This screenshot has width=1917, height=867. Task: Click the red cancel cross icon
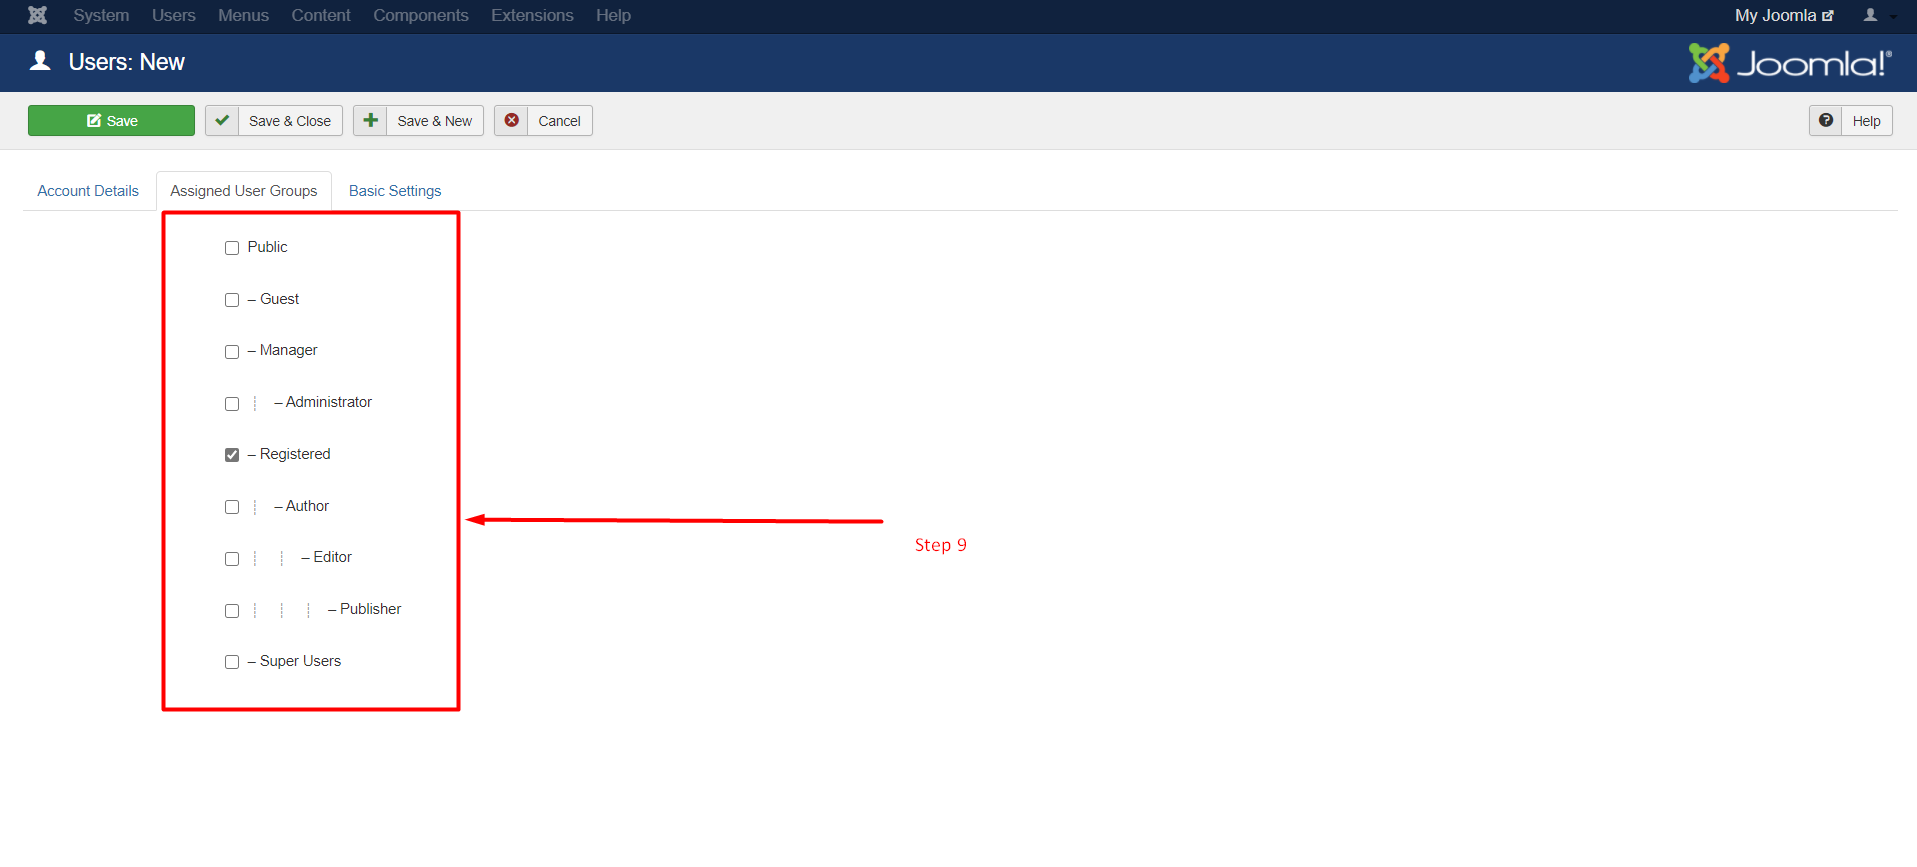coord(511,120)
